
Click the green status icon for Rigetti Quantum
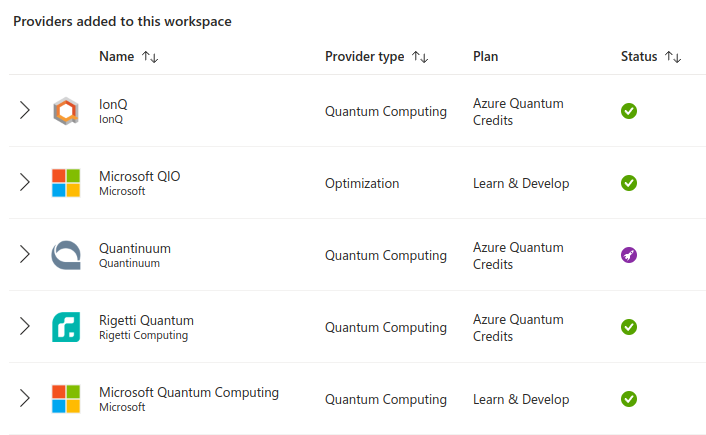629,327
